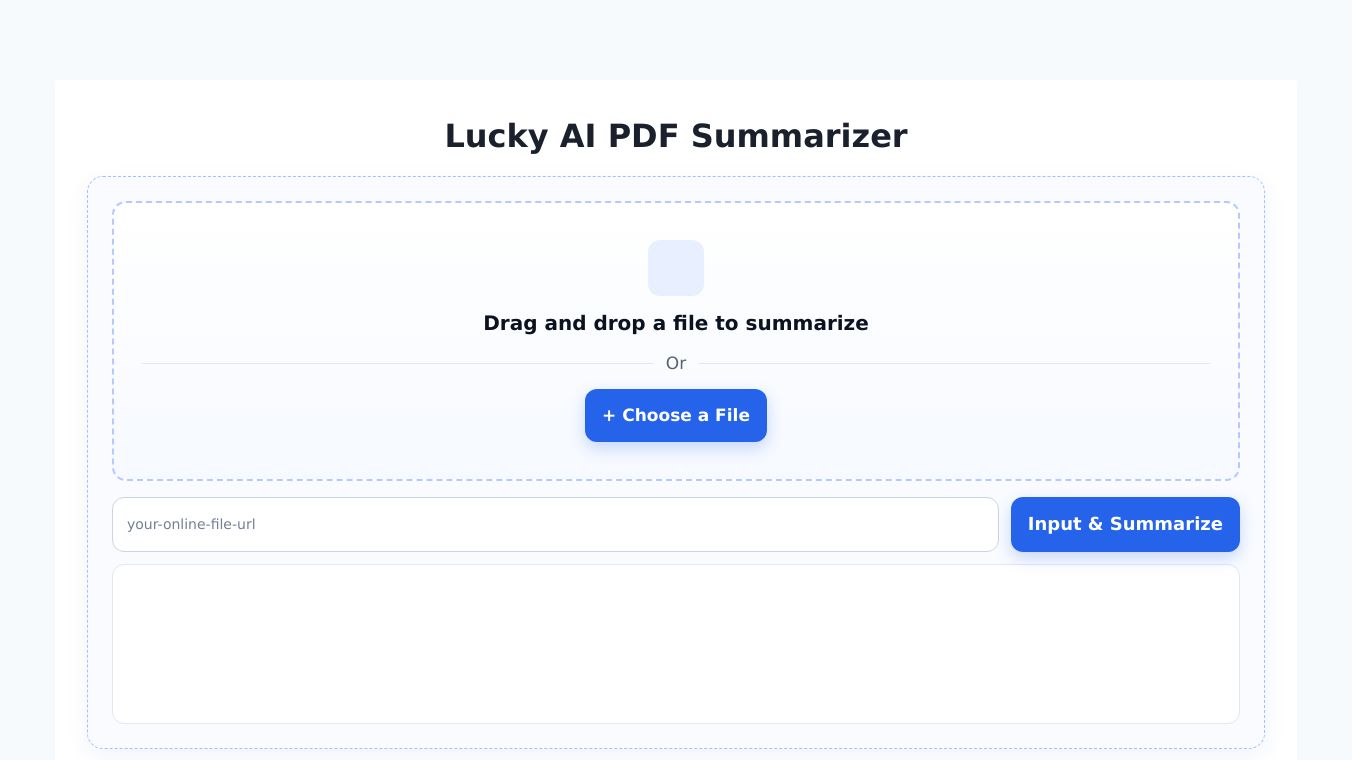
Task: Trigger summarization with Input & Summarize
Action: 1125,524
